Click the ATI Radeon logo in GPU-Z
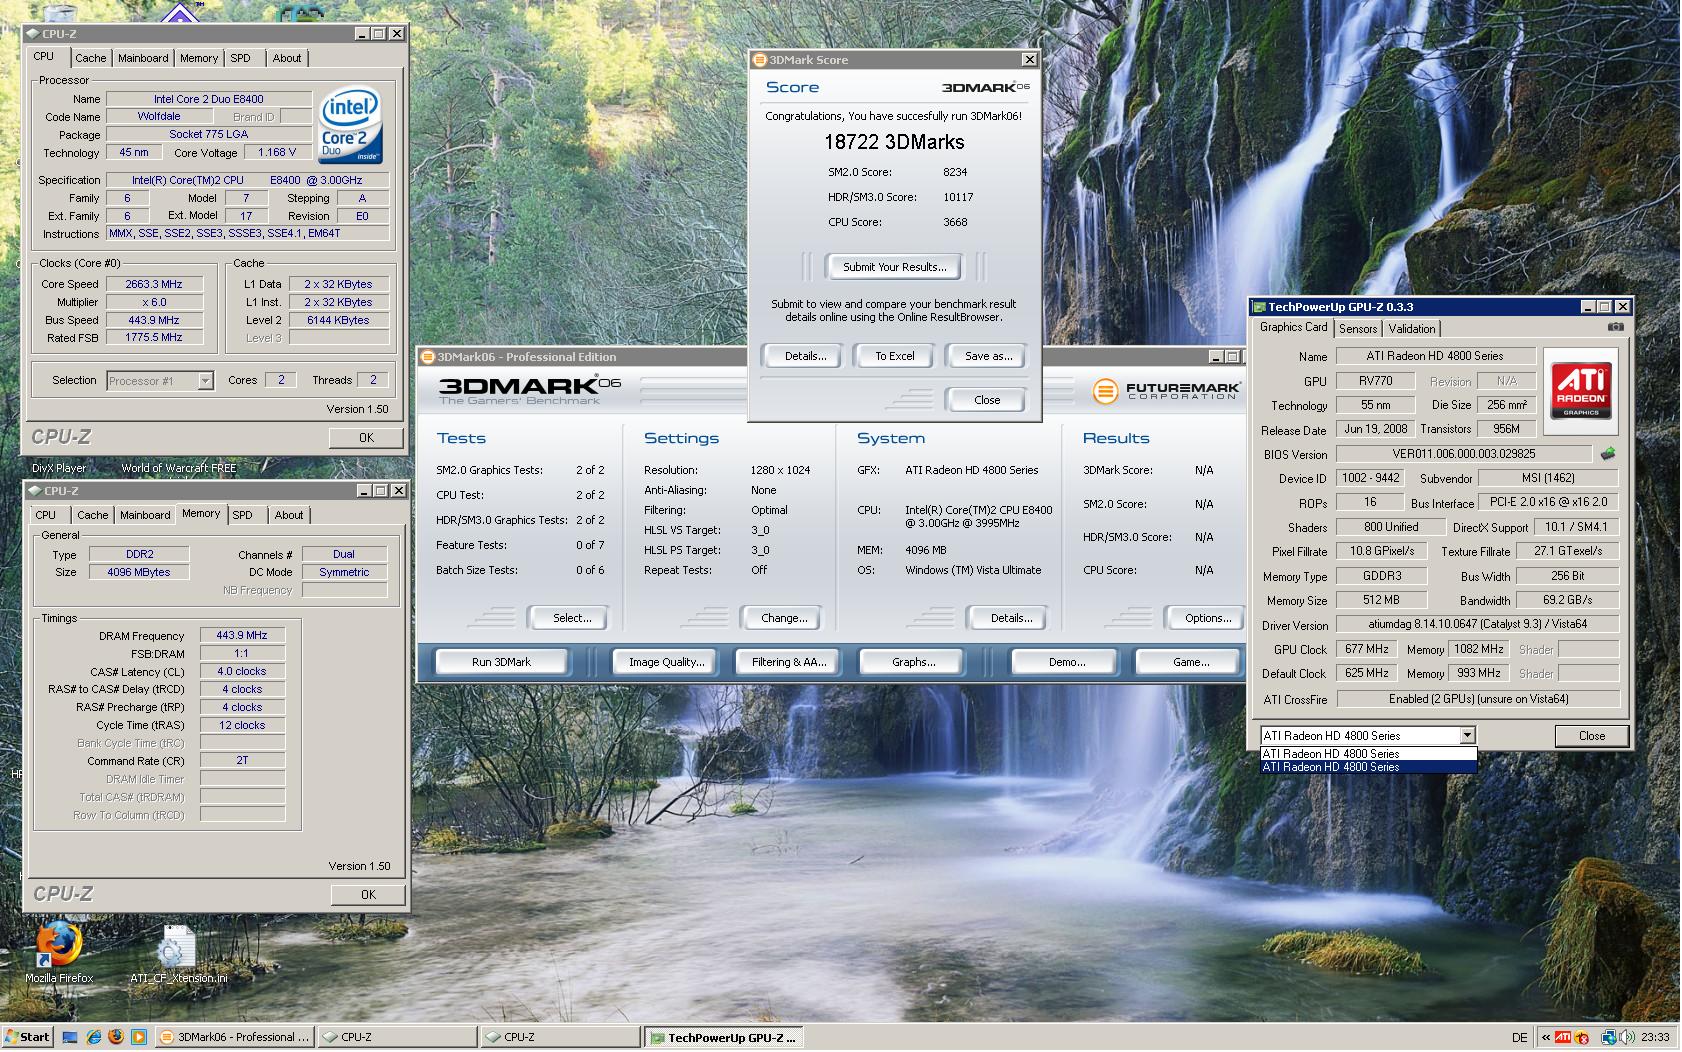 coord(1580,391)
